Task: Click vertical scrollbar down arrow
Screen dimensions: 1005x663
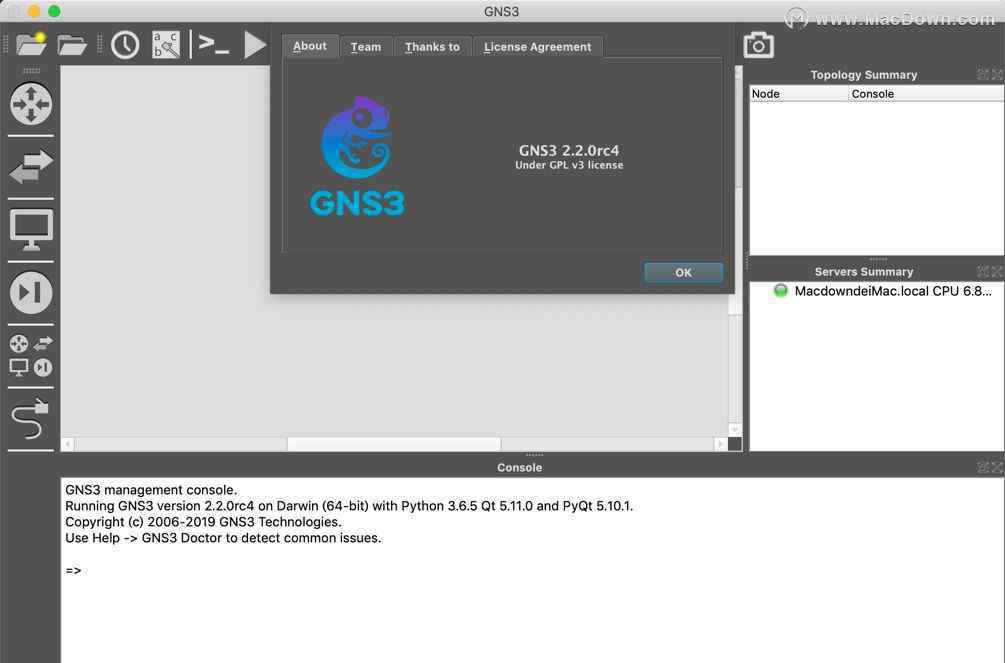Action: tap(735, 430)
